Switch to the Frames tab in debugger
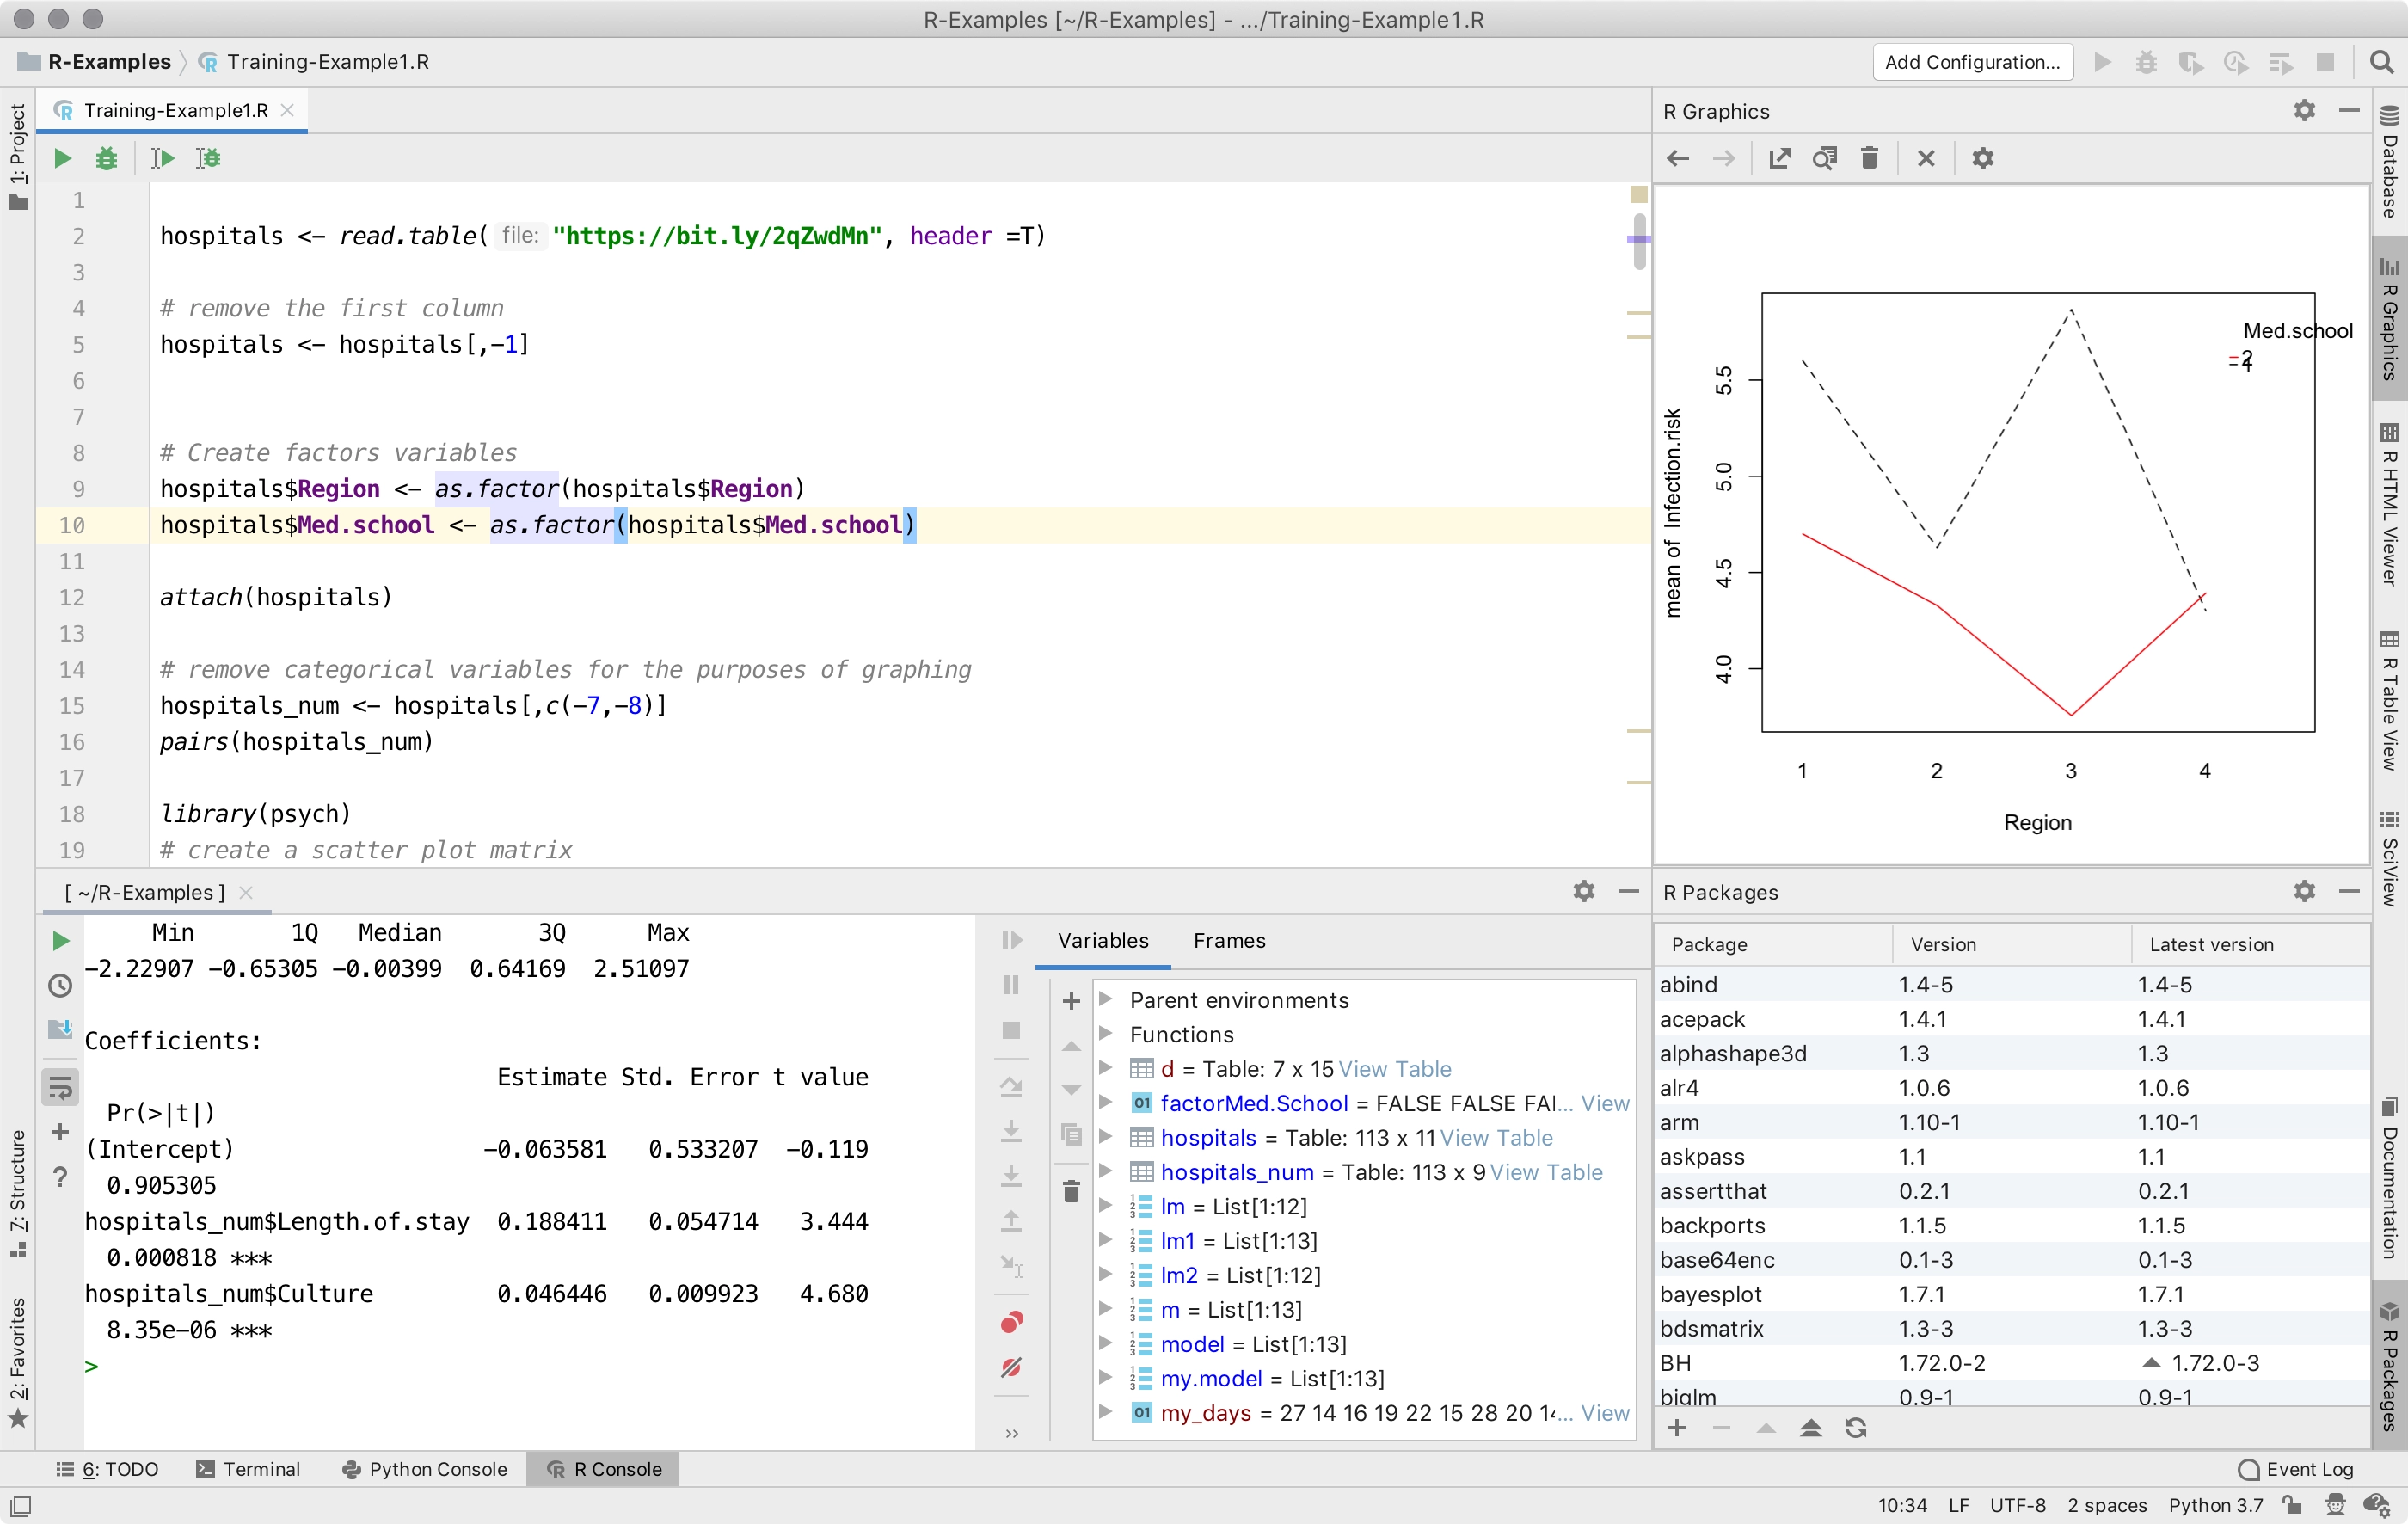 click(x=1227, y=939)
